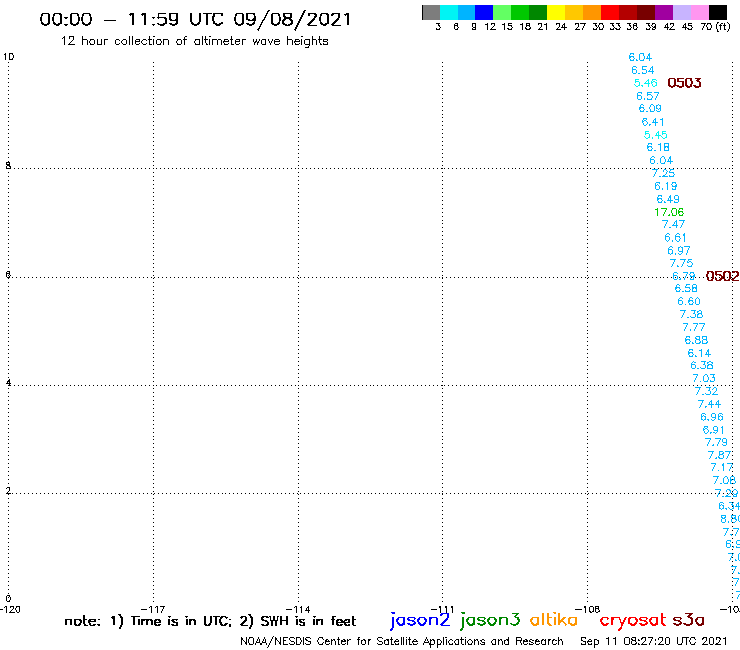Click the 7.47 wave height reading
The width and height of the screenshot is (740, 650).
pyautogui.click(x=673, y=225)
